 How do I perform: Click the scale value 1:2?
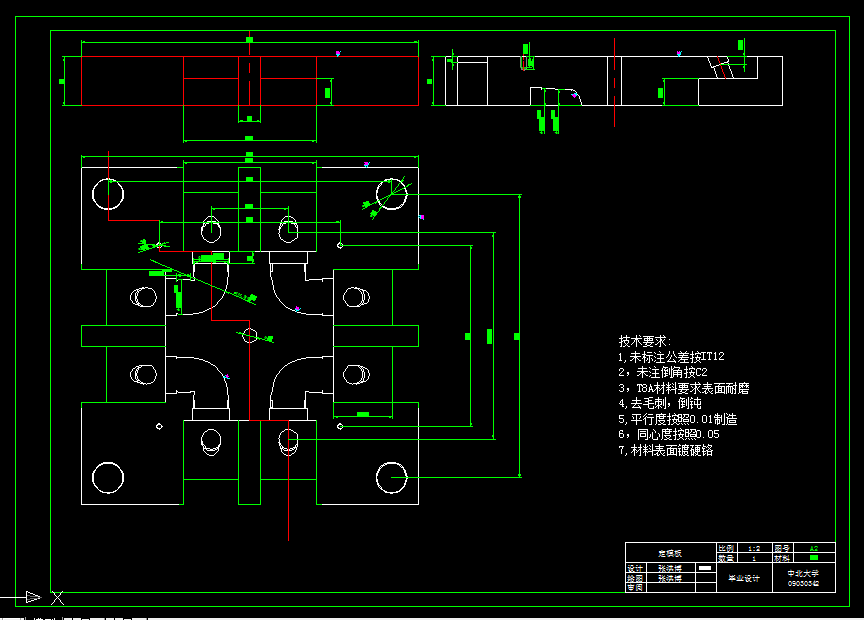pos(754,548)
